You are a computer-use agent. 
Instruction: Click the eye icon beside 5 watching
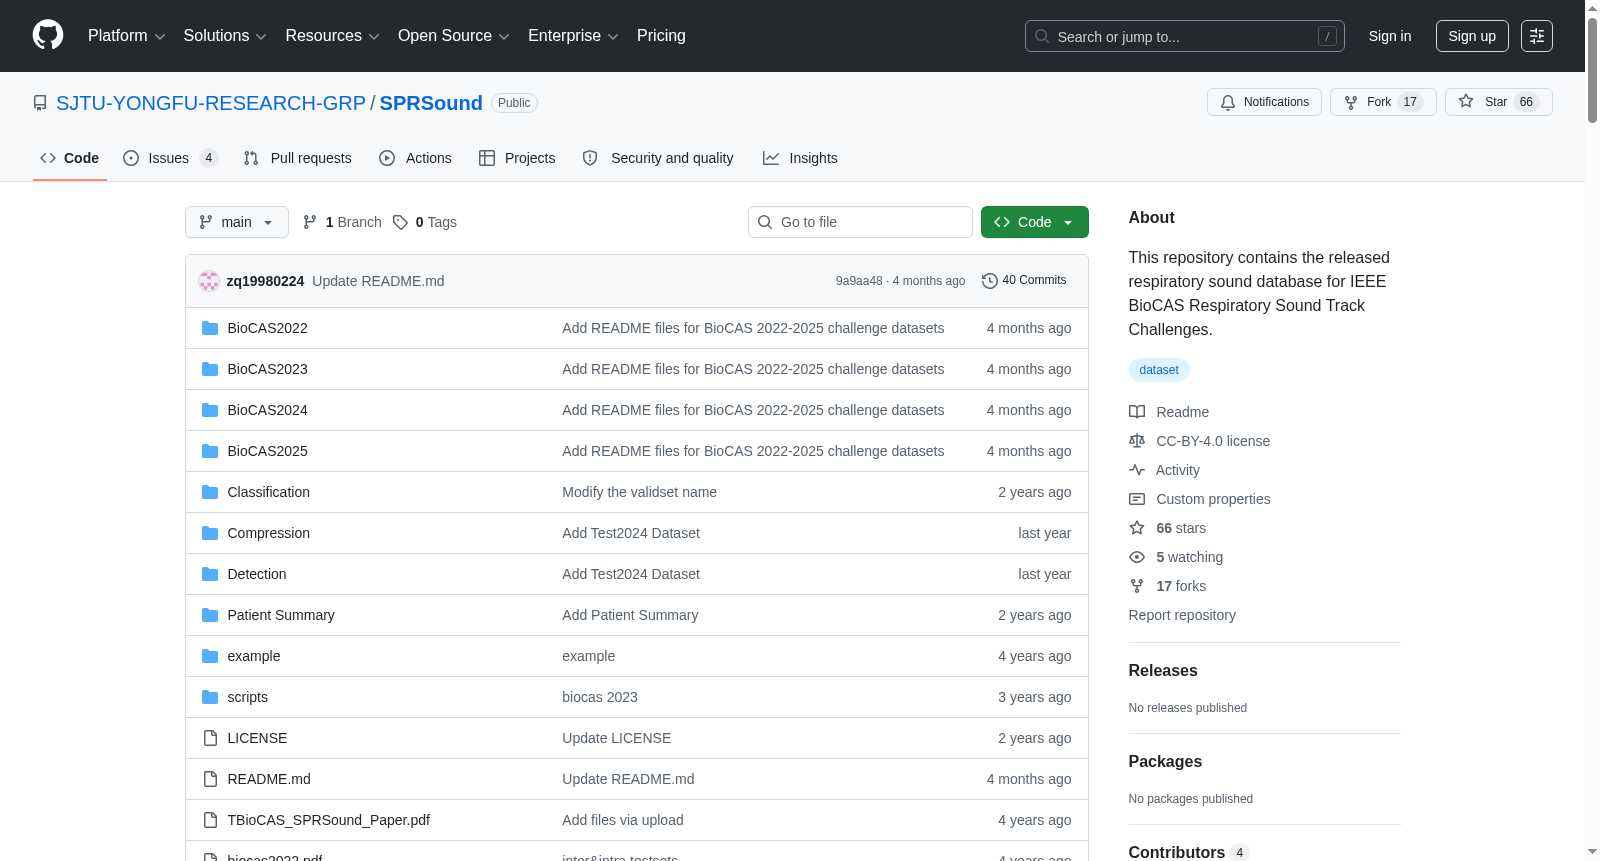pyautogui.click(x=1137, y=557)
